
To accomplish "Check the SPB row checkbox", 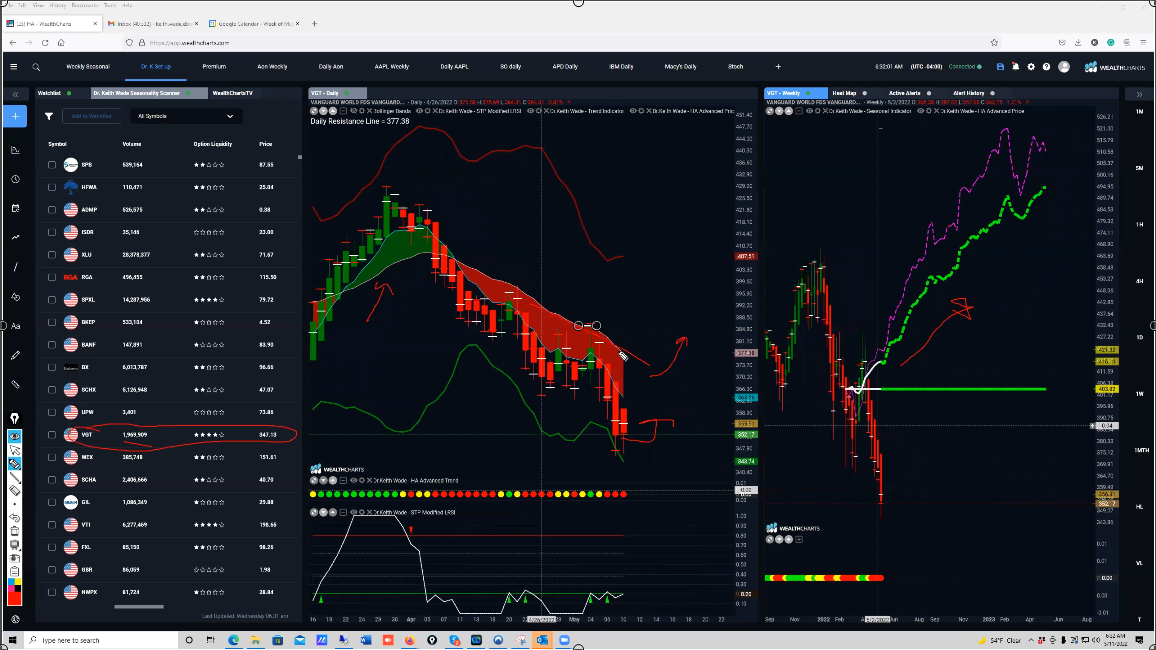I will click(52, 165).
